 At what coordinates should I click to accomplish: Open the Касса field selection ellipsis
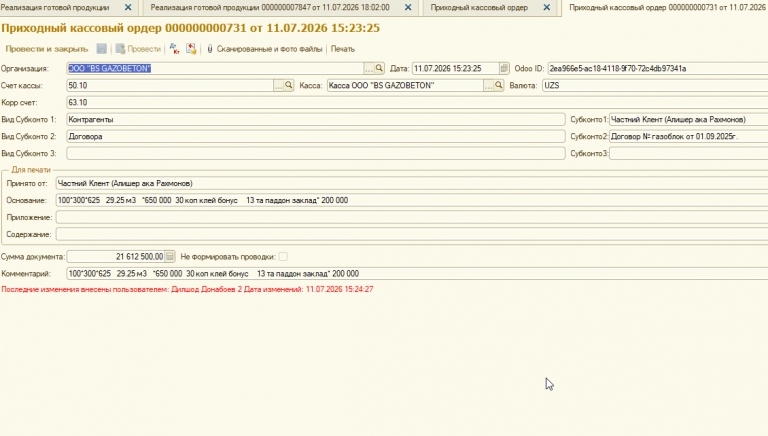(488, 85)
